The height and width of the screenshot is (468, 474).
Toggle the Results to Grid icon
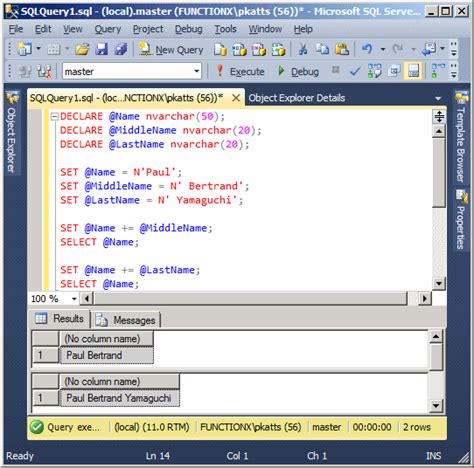pos(413,71)
